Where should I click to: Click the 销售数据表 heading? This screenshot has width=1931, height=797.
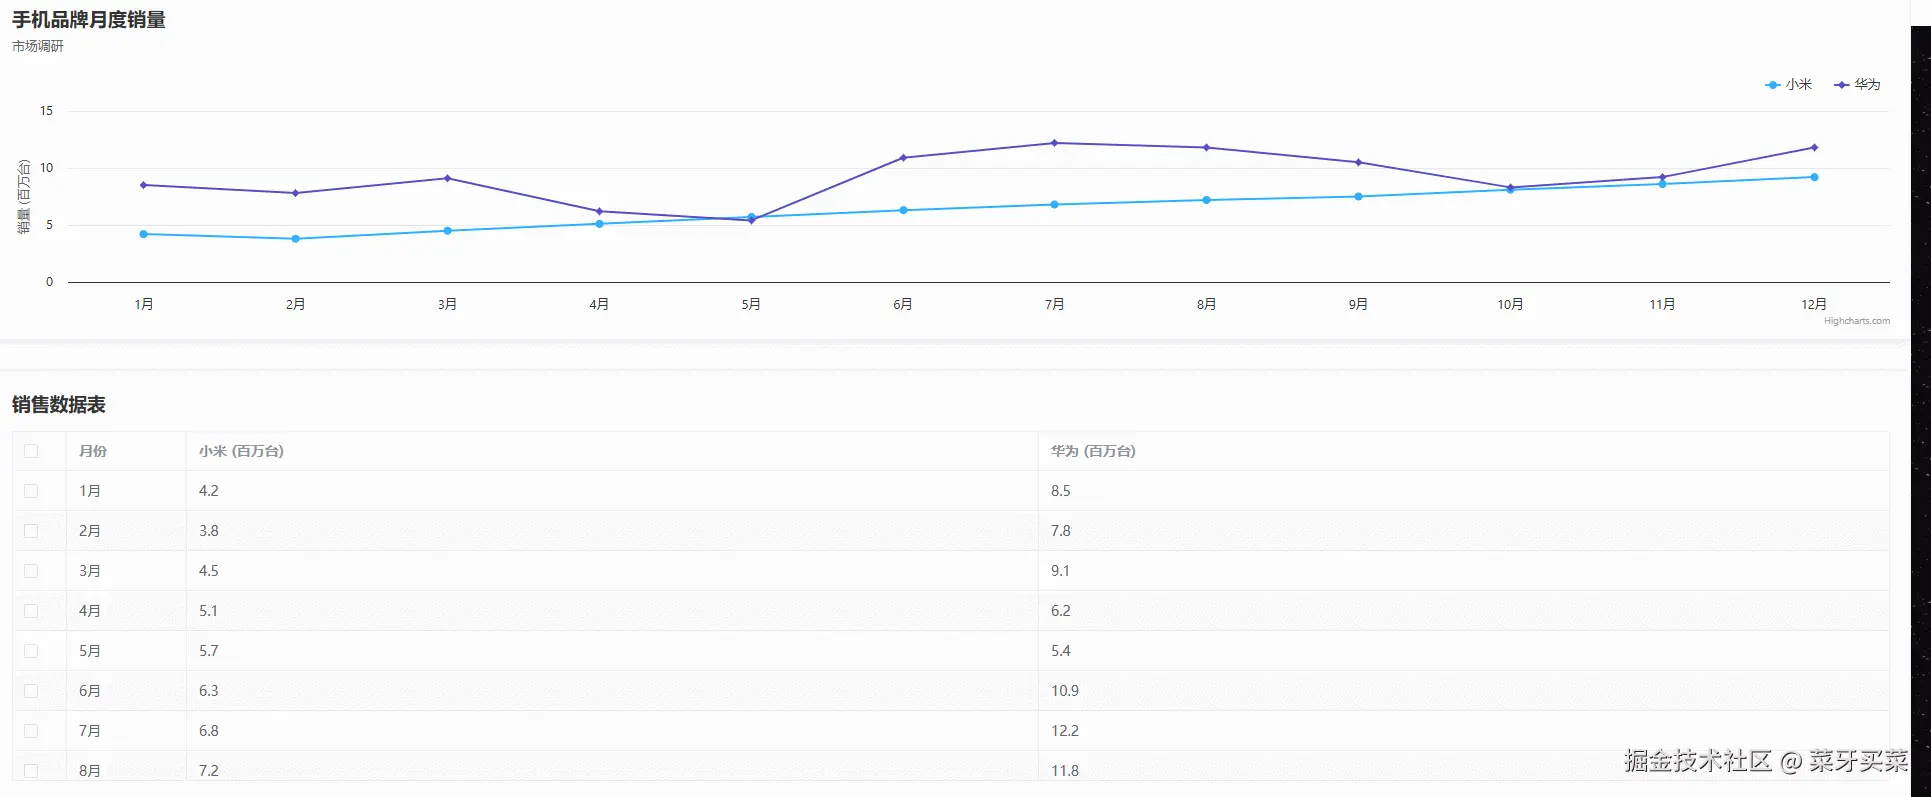pos(59,405)
